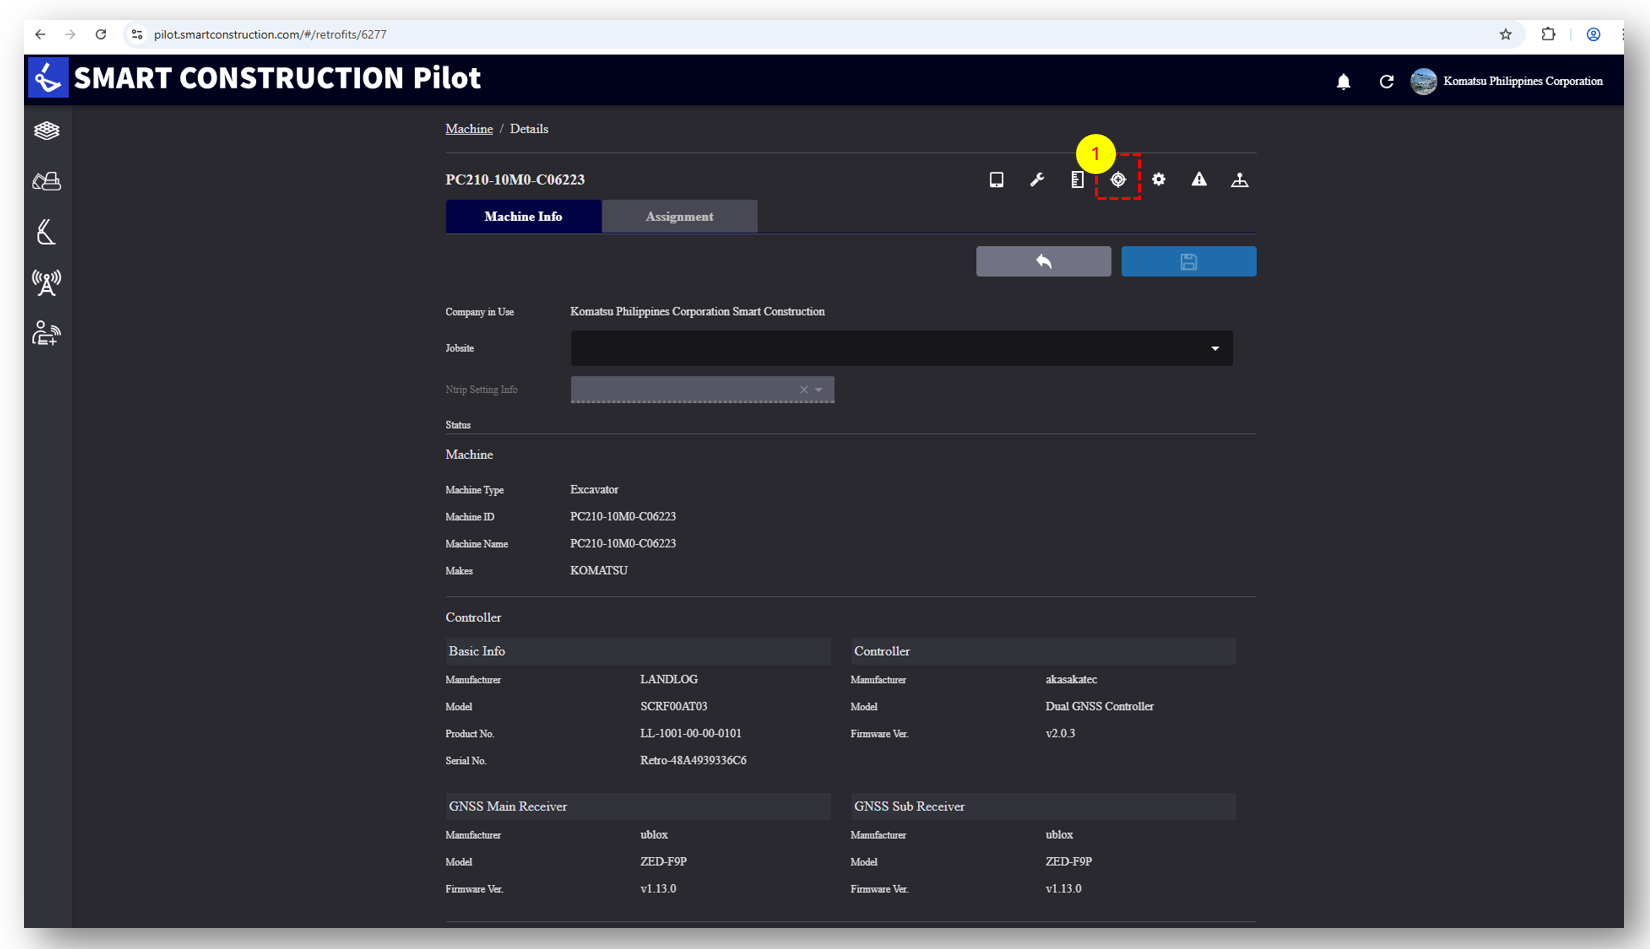Screen dimensions: 1650x949
Task: Click the Machine breadcrumb link
Action: (469, 129)
